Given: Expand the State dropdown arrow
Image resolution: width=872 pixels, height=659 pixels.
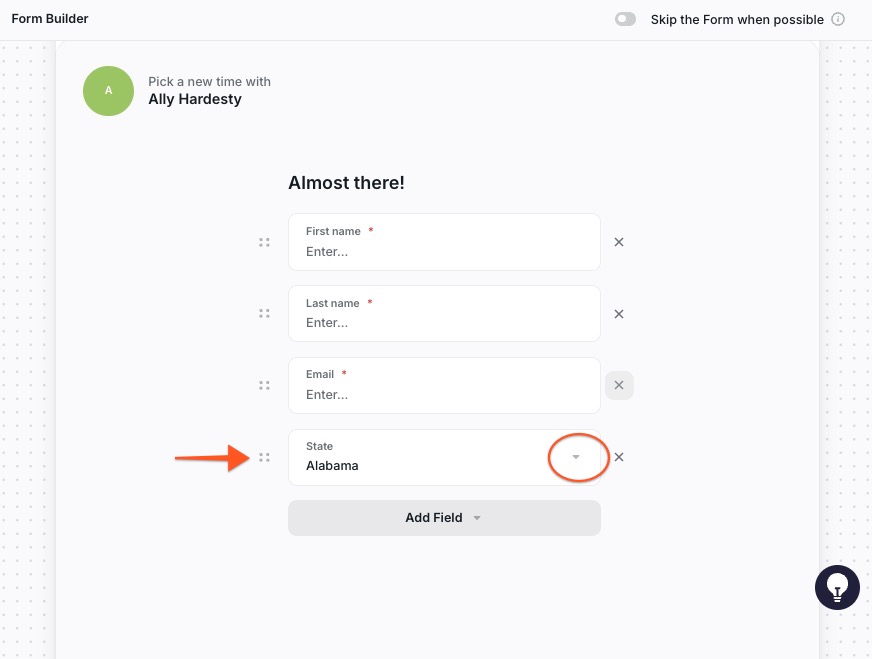Looking at the screenshot, I should click(576, 457).
